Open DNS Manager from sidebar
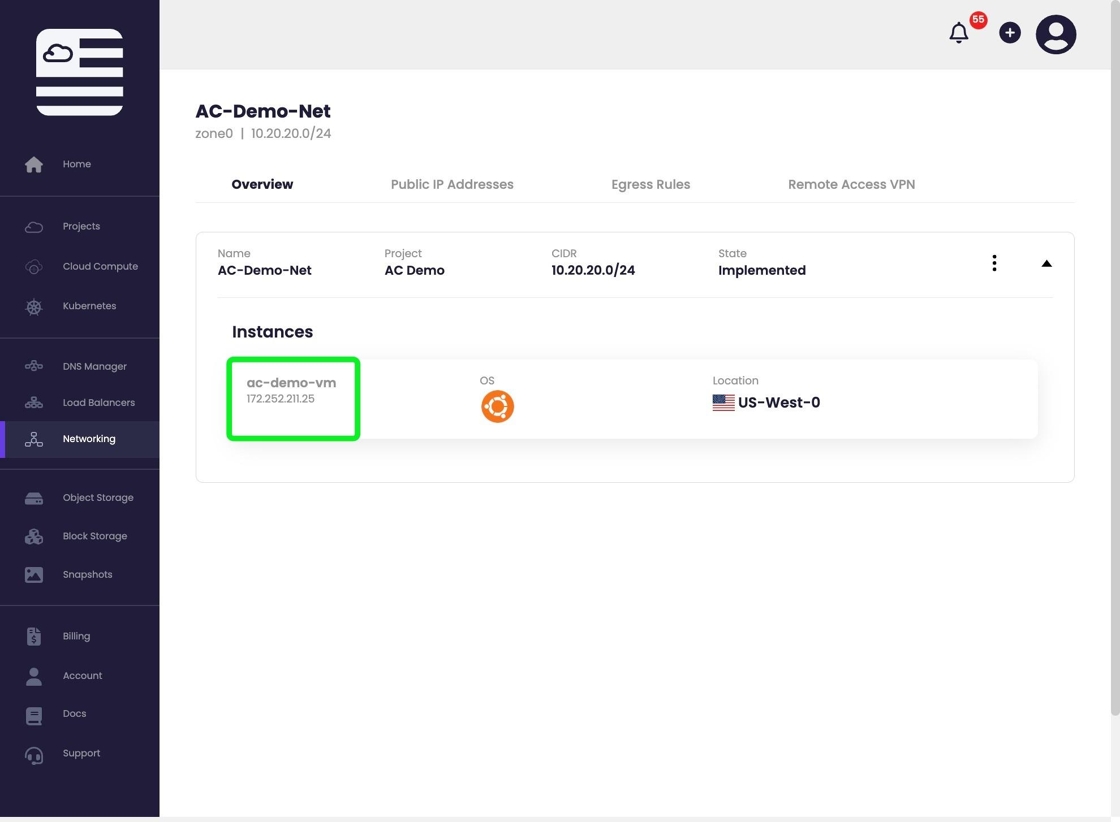 click(x=94, y=366)
